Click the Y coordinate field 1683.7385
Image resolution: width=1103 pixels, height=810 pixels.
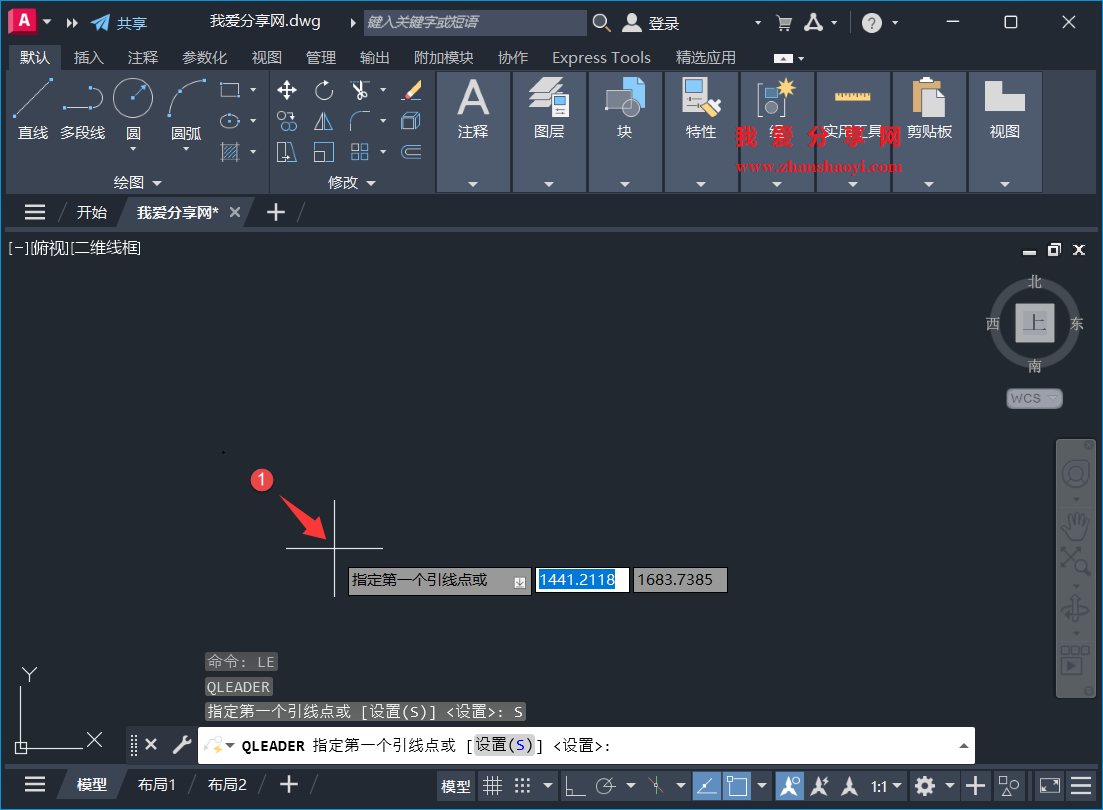pyautogui.click(x=680, y=580)
